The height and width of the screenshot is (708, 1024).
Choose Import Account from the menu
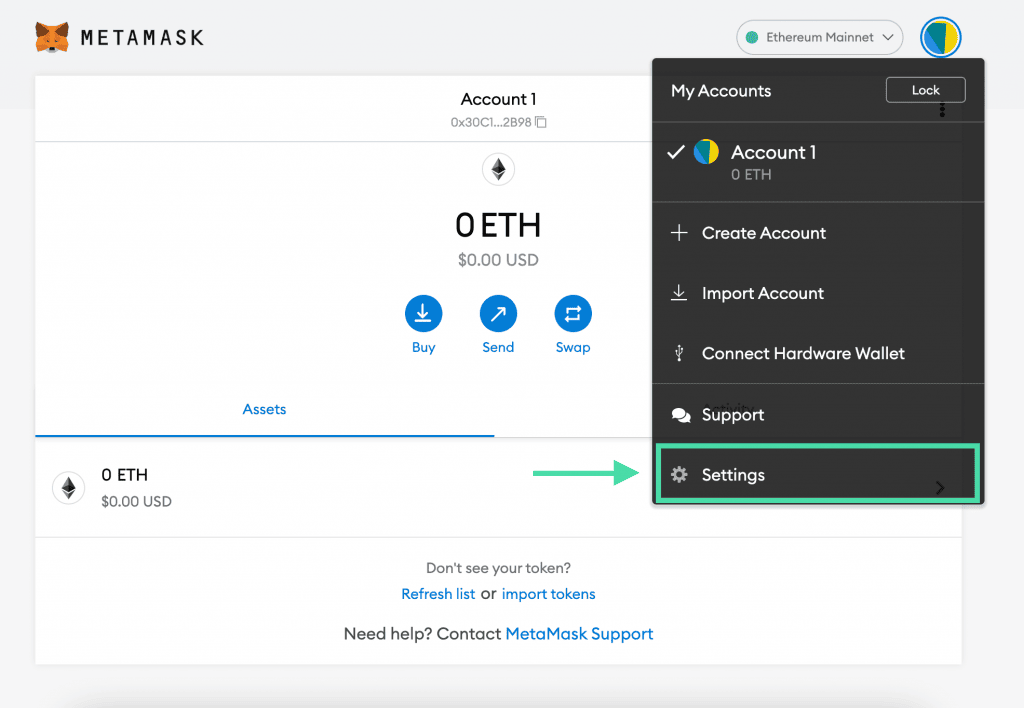[818, 293]
